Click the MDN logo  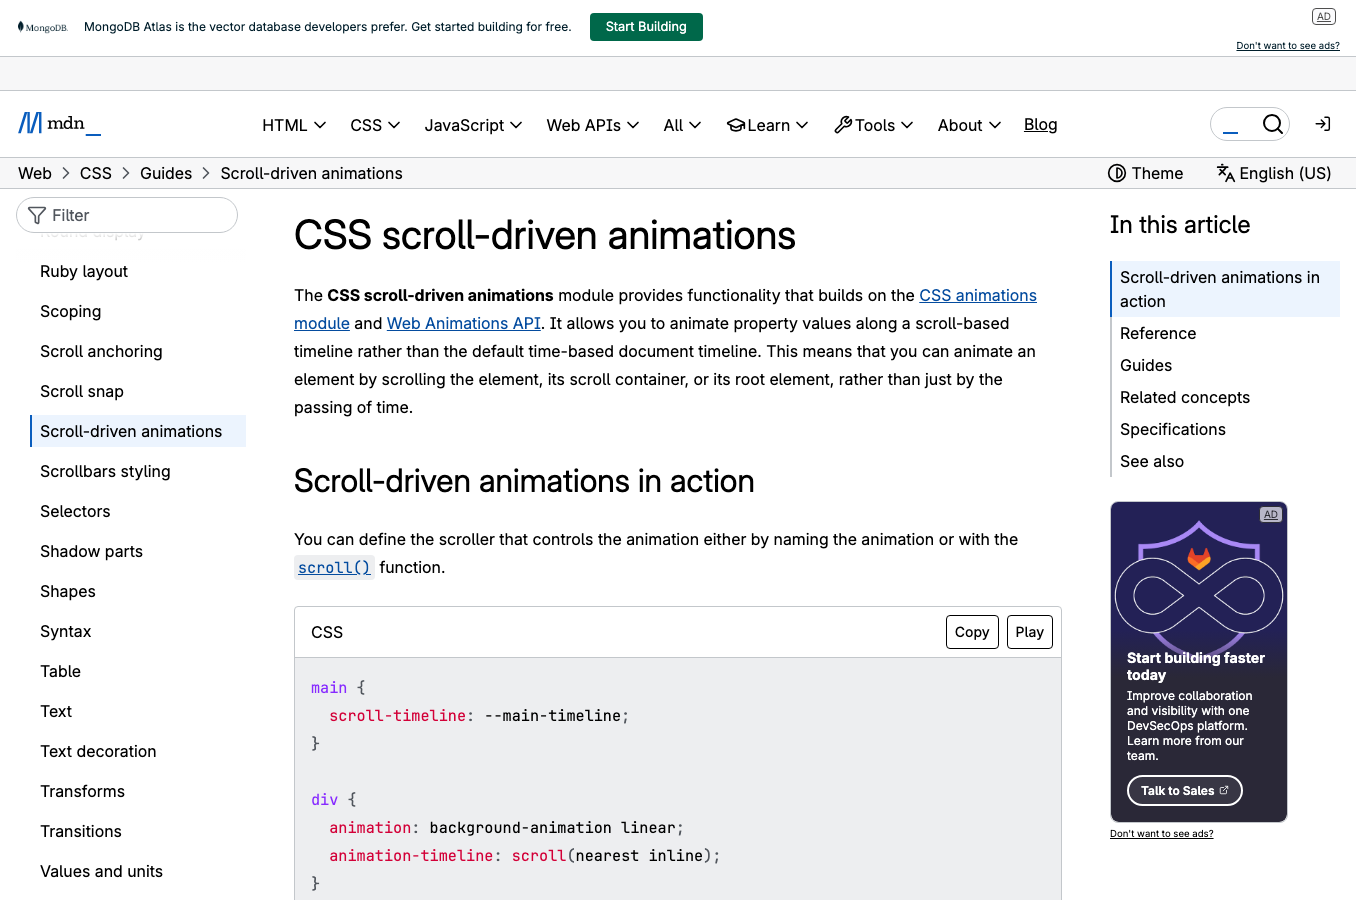coord(58,123)
